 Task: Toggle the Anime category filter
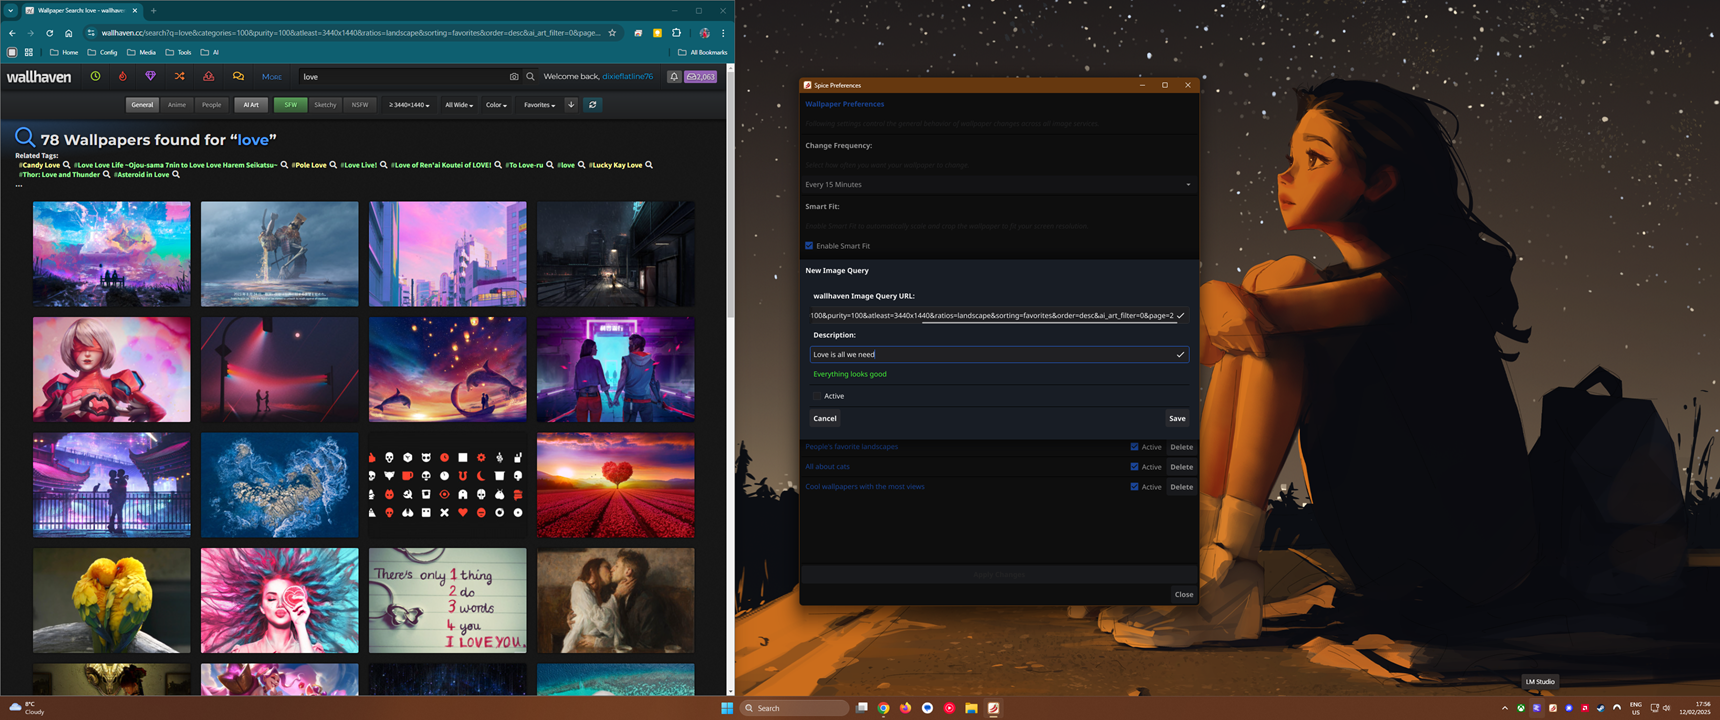[177, 104]
